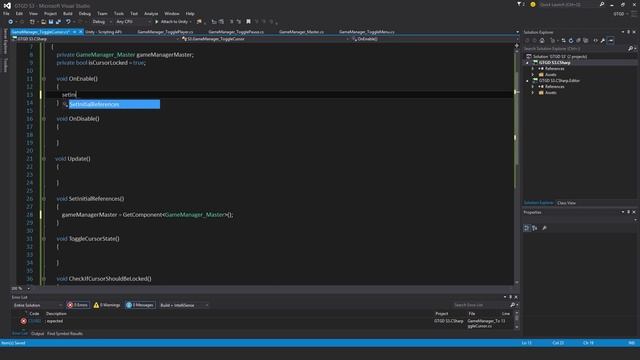Click the Navigate Backward toolbar icon
The height and width of the screenshot is (360, 640).
tap(11, 22)
